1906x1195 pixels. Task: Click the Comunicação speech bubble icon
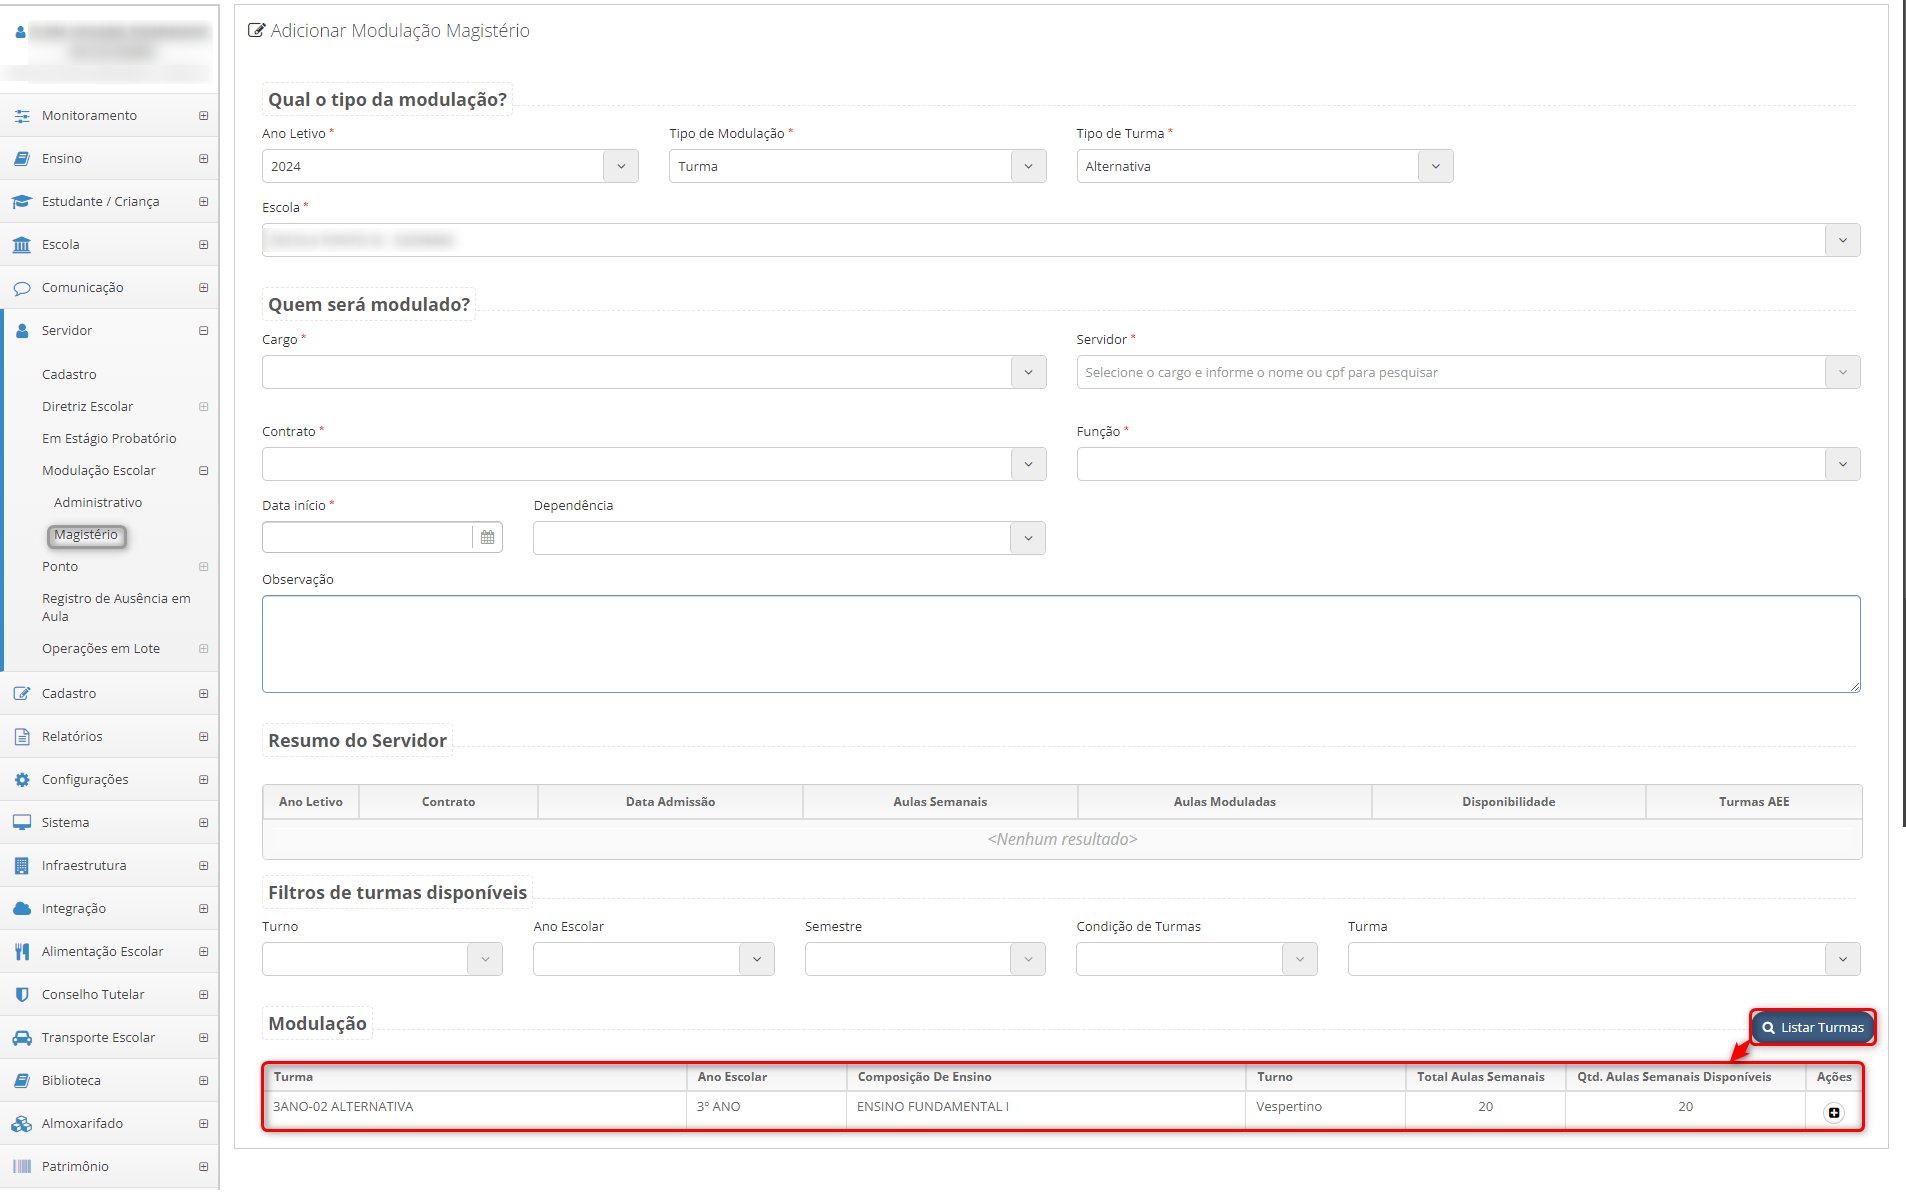(x=22, y=288)
